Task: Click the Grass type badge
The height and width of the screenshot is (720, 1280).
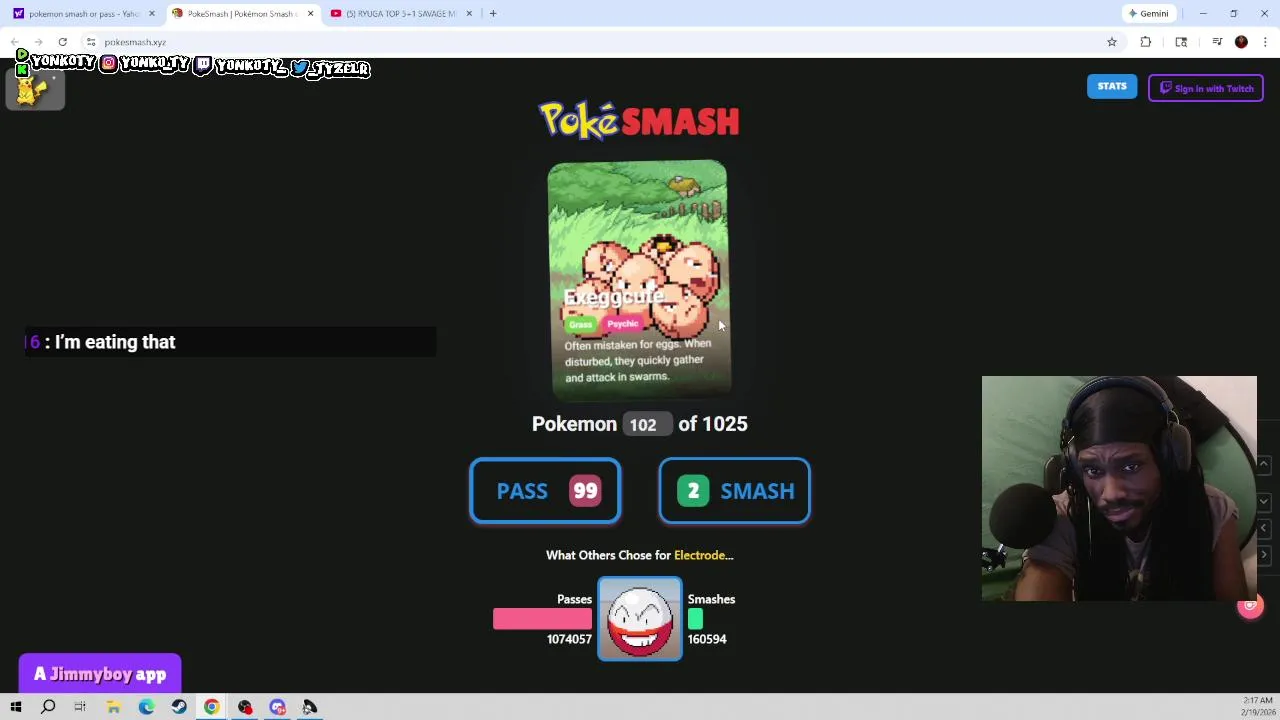Action: pos(581,324)
